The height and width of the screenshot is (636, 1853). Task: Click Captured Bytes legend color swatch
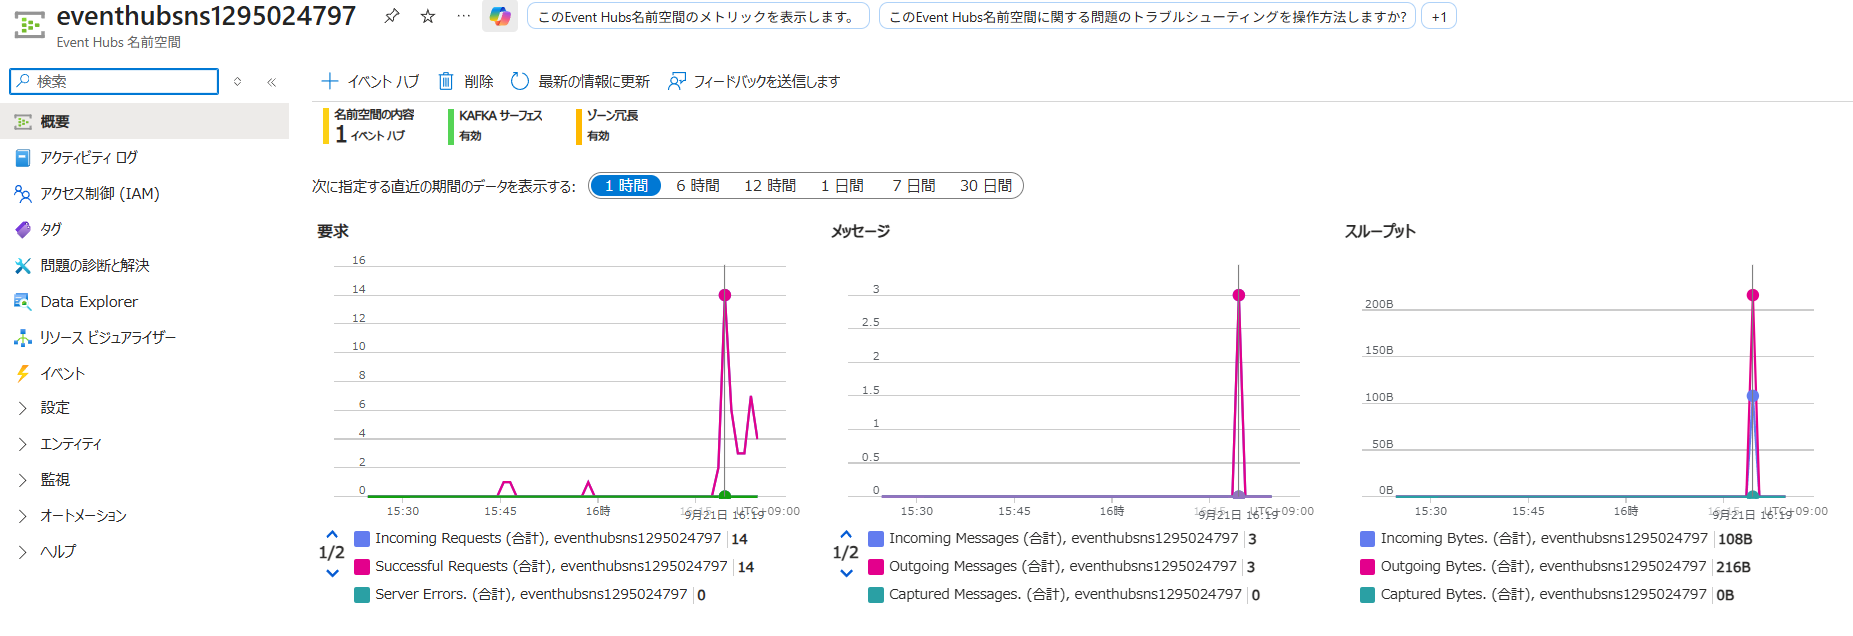click(1367, 595)
